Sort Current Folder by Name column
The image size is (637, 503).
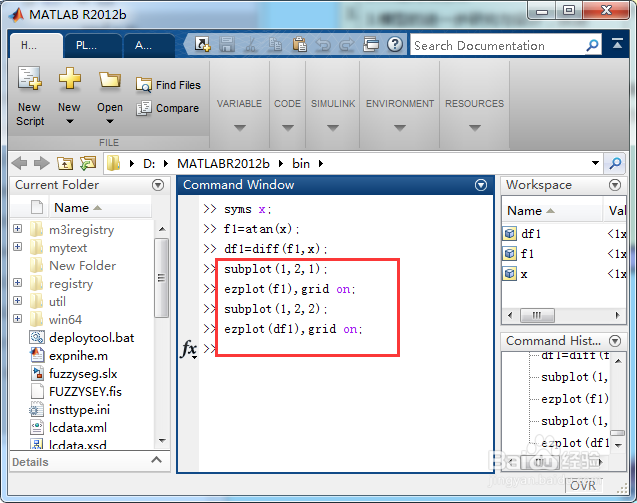100,208
